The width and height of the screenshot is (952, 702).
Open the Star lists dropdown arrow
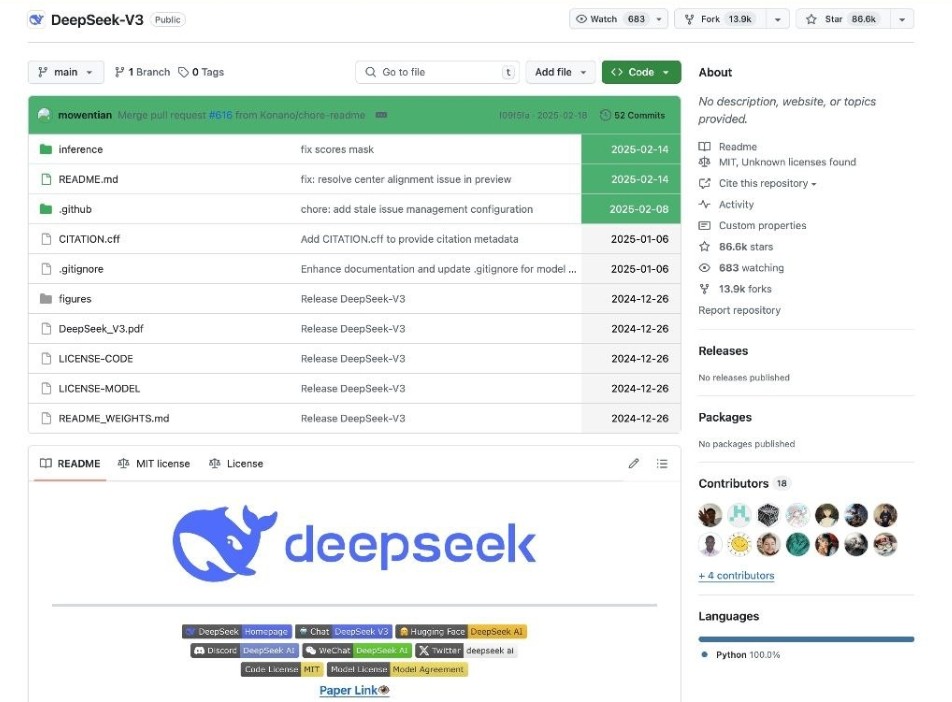pos(902,19)
